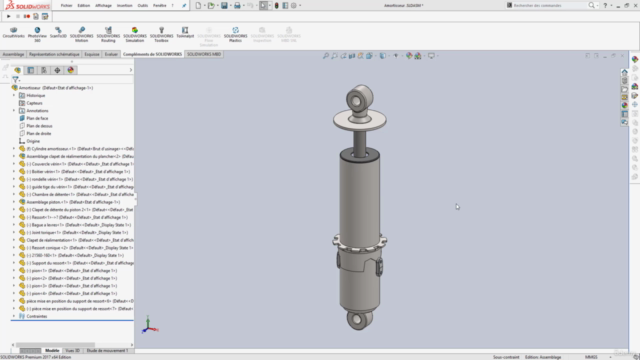Open the Fenêtre menu
Image resolution: width=640 pixels, height=360 pixels.
pos(160,5)
